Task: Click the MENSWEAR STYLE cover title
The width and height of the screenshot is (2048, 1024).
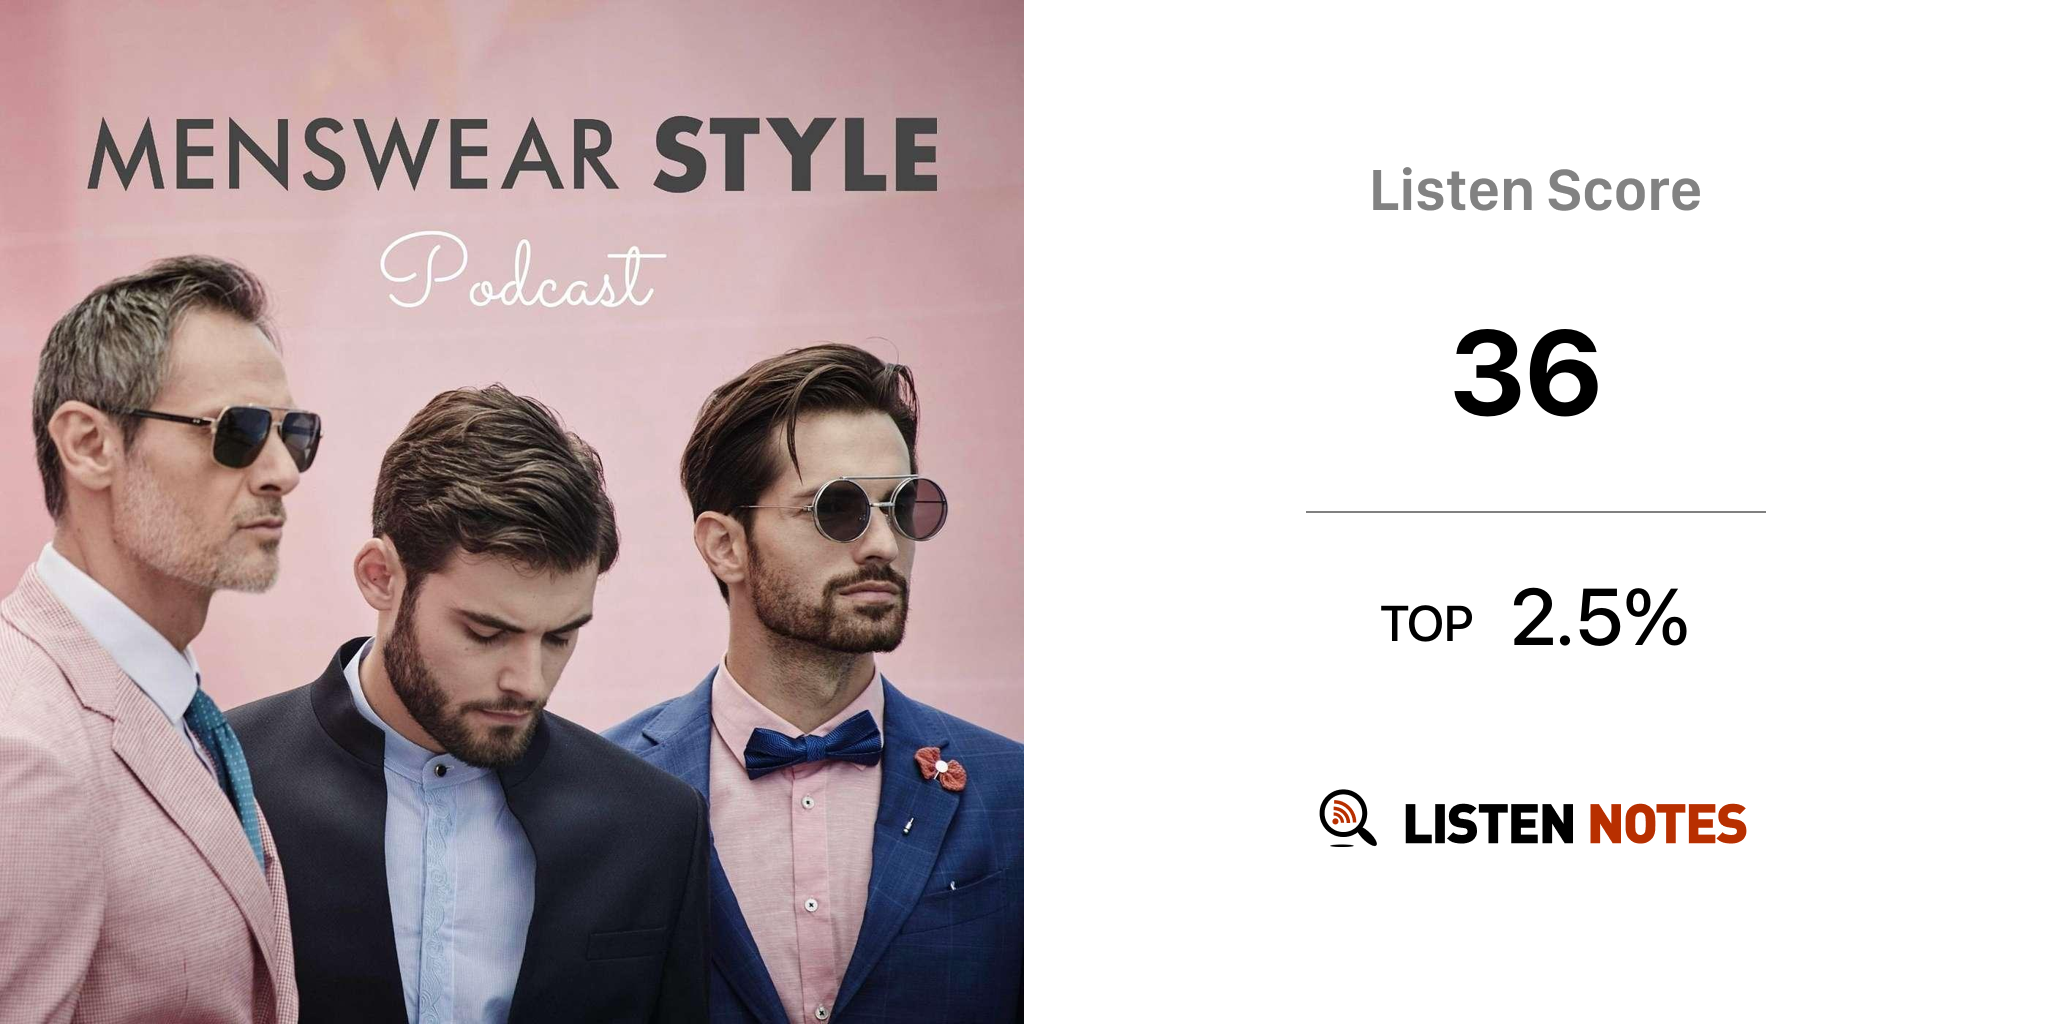Action: [x=513, y=155]
